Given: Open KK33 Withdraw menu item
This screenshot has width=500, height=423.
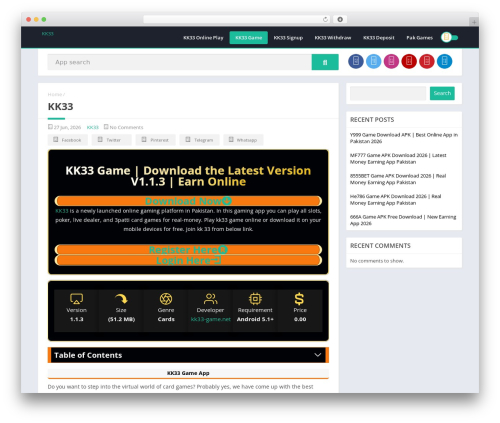Looking at the screenshot, I should coord(333,38).
